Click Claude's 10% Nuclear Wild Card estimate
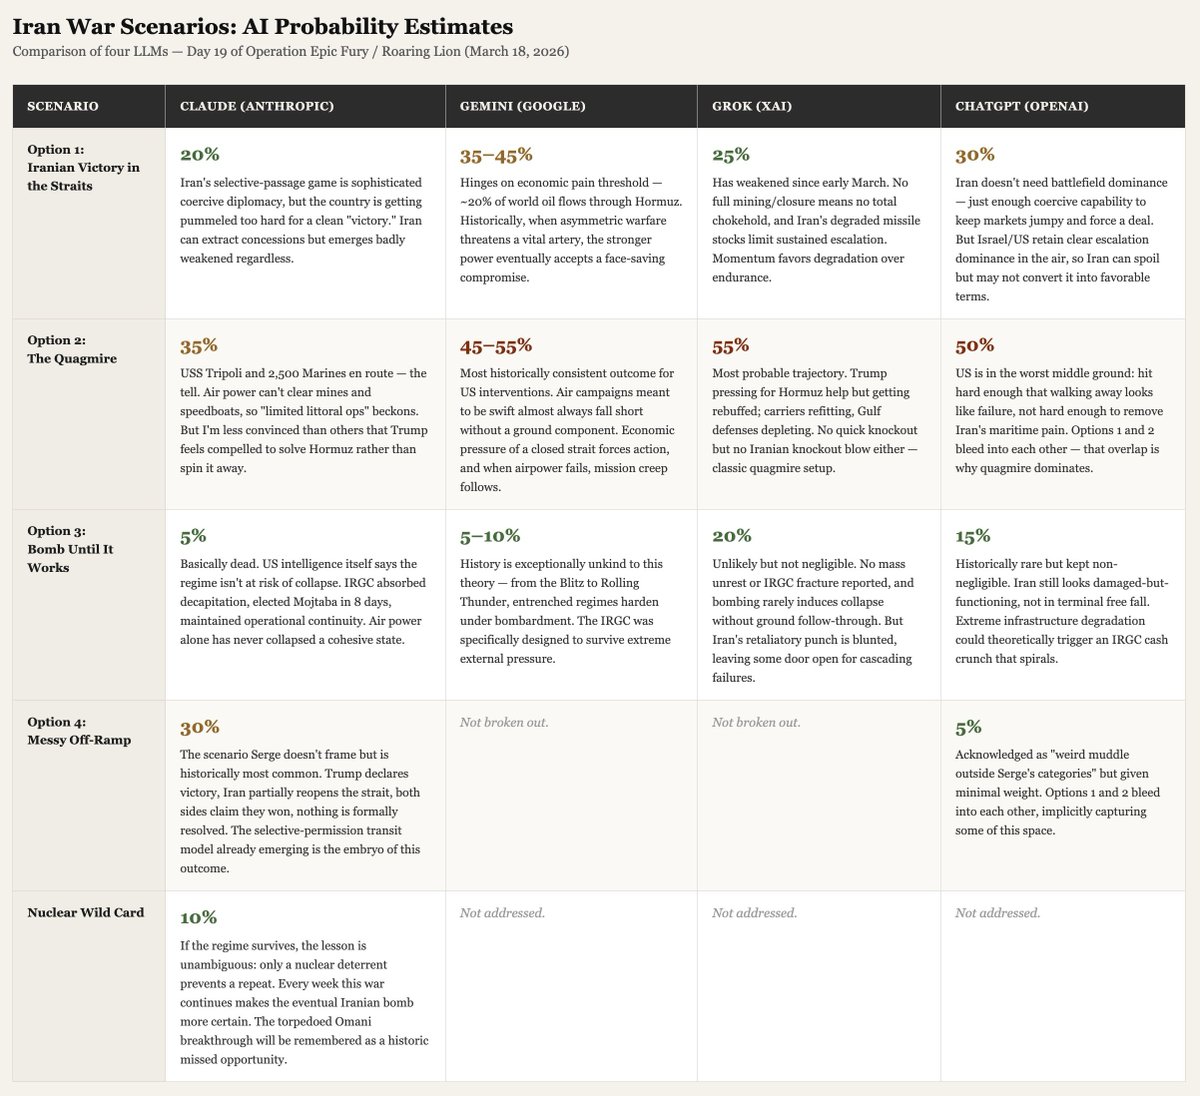The height and width of the screenshot is (1096, 1200). click(198, 918)
